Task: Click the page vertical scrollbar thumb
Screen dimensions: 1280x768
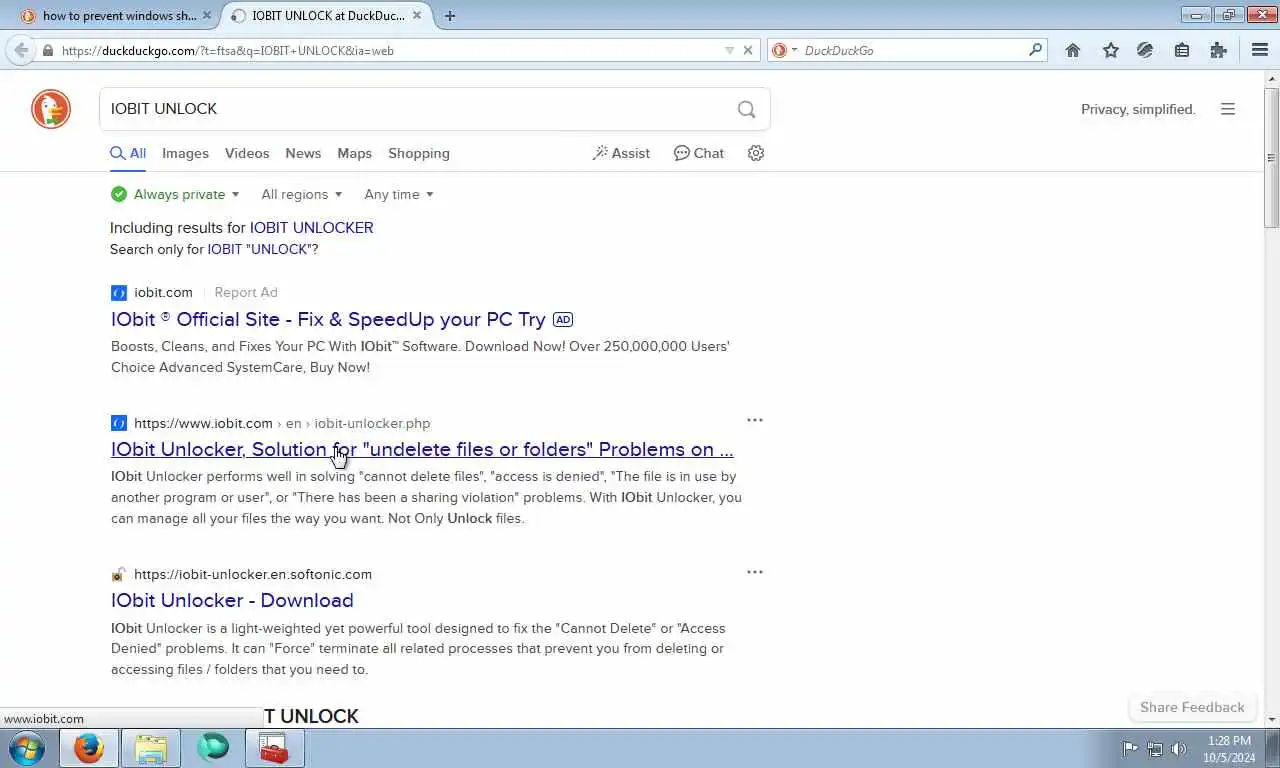Action: click(1272, 158)
